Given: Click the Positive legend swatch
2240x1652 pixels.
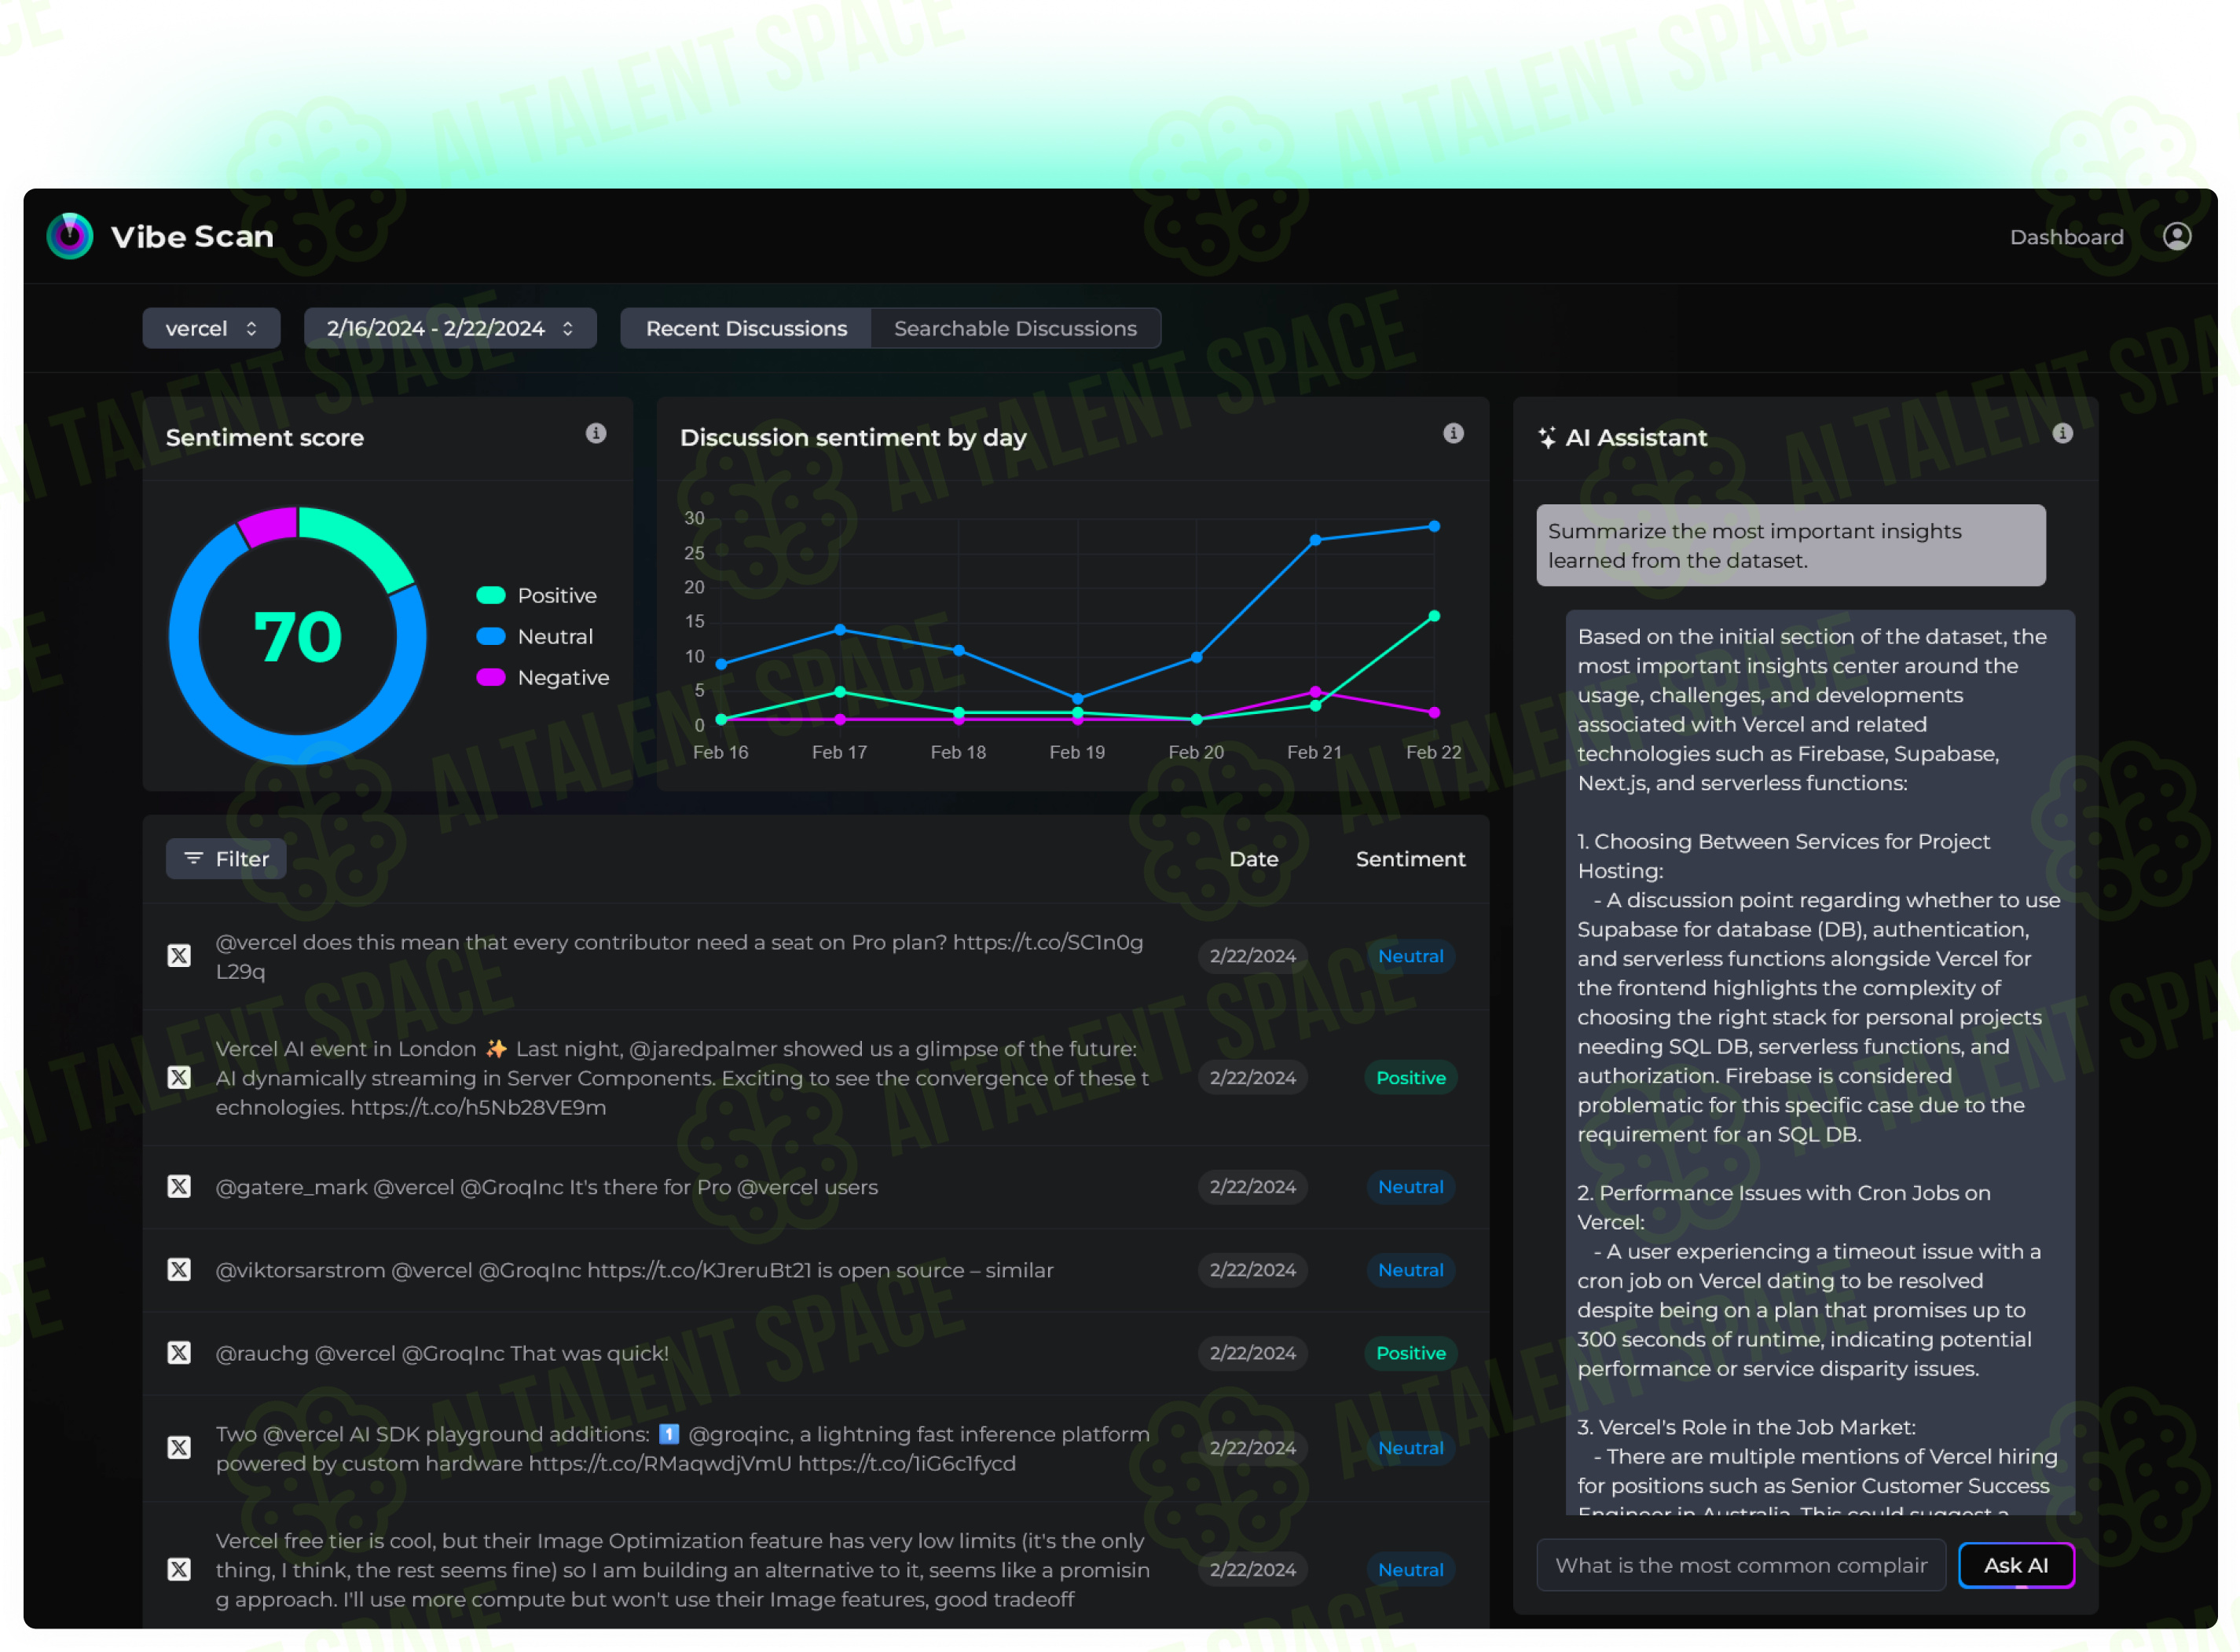Looking at the screenshot, I should 491,595.
